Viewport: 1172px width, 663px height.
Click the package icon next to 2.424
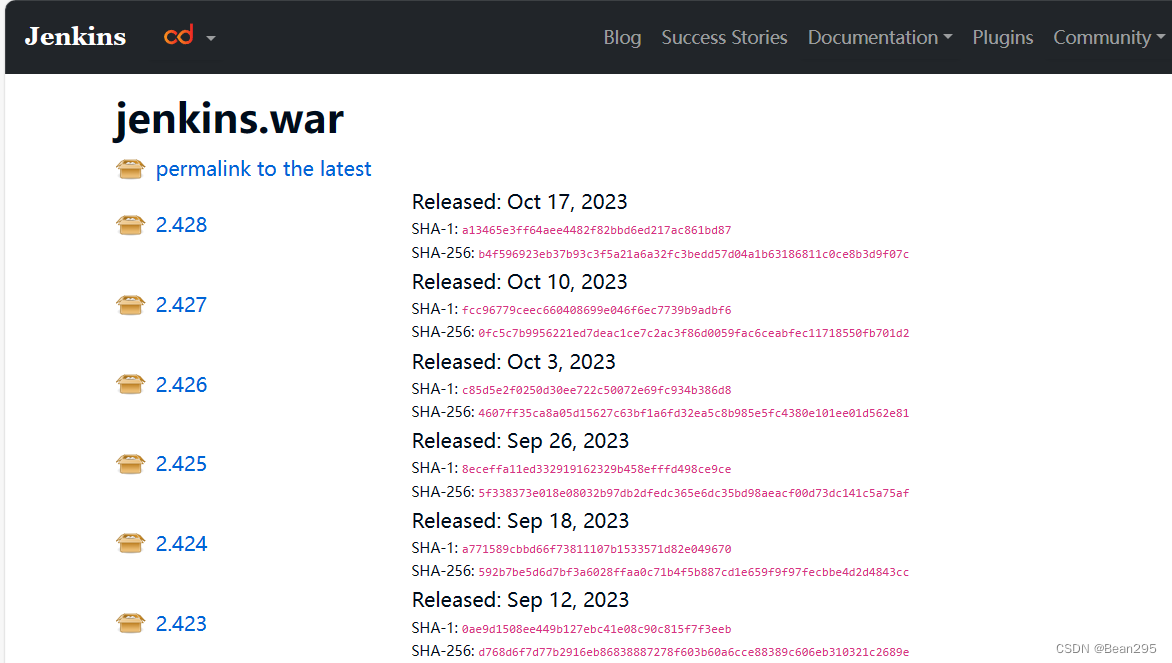[130, 543]
